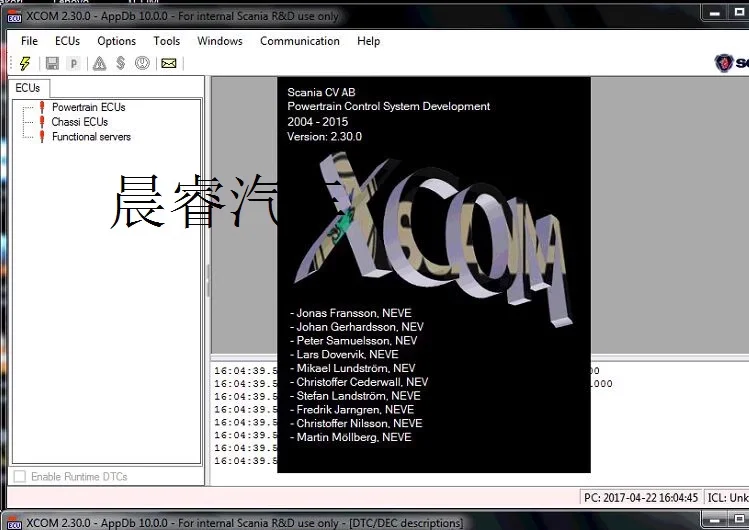Click 'Lars Dovervik, NEVE' credit line
The image size is (749, 530).
344,354
